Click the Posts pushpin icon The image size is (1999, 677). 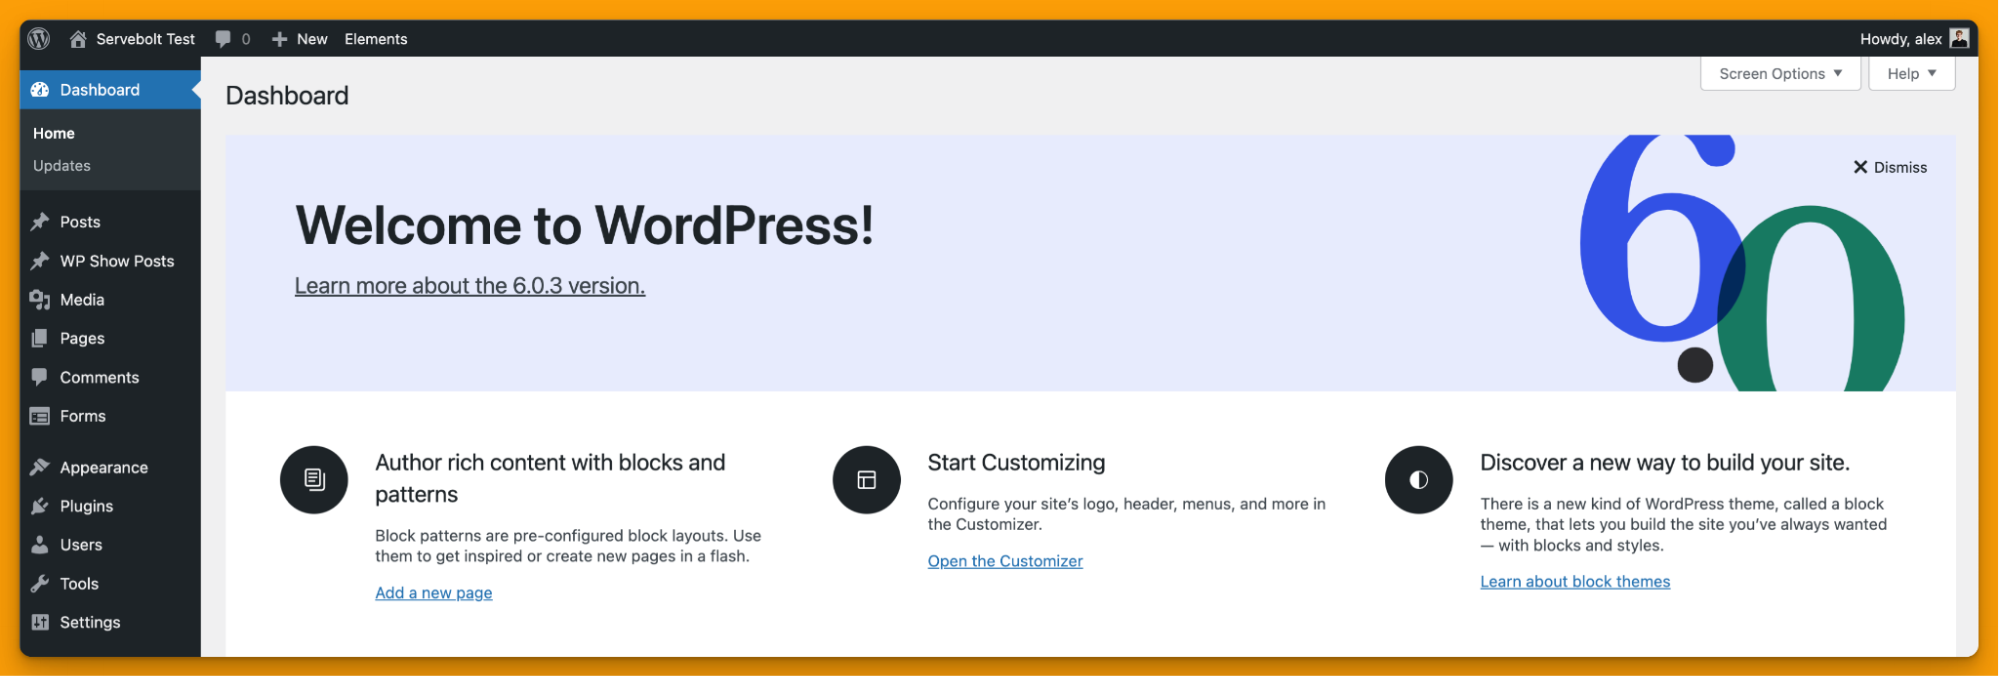[40, 222]
